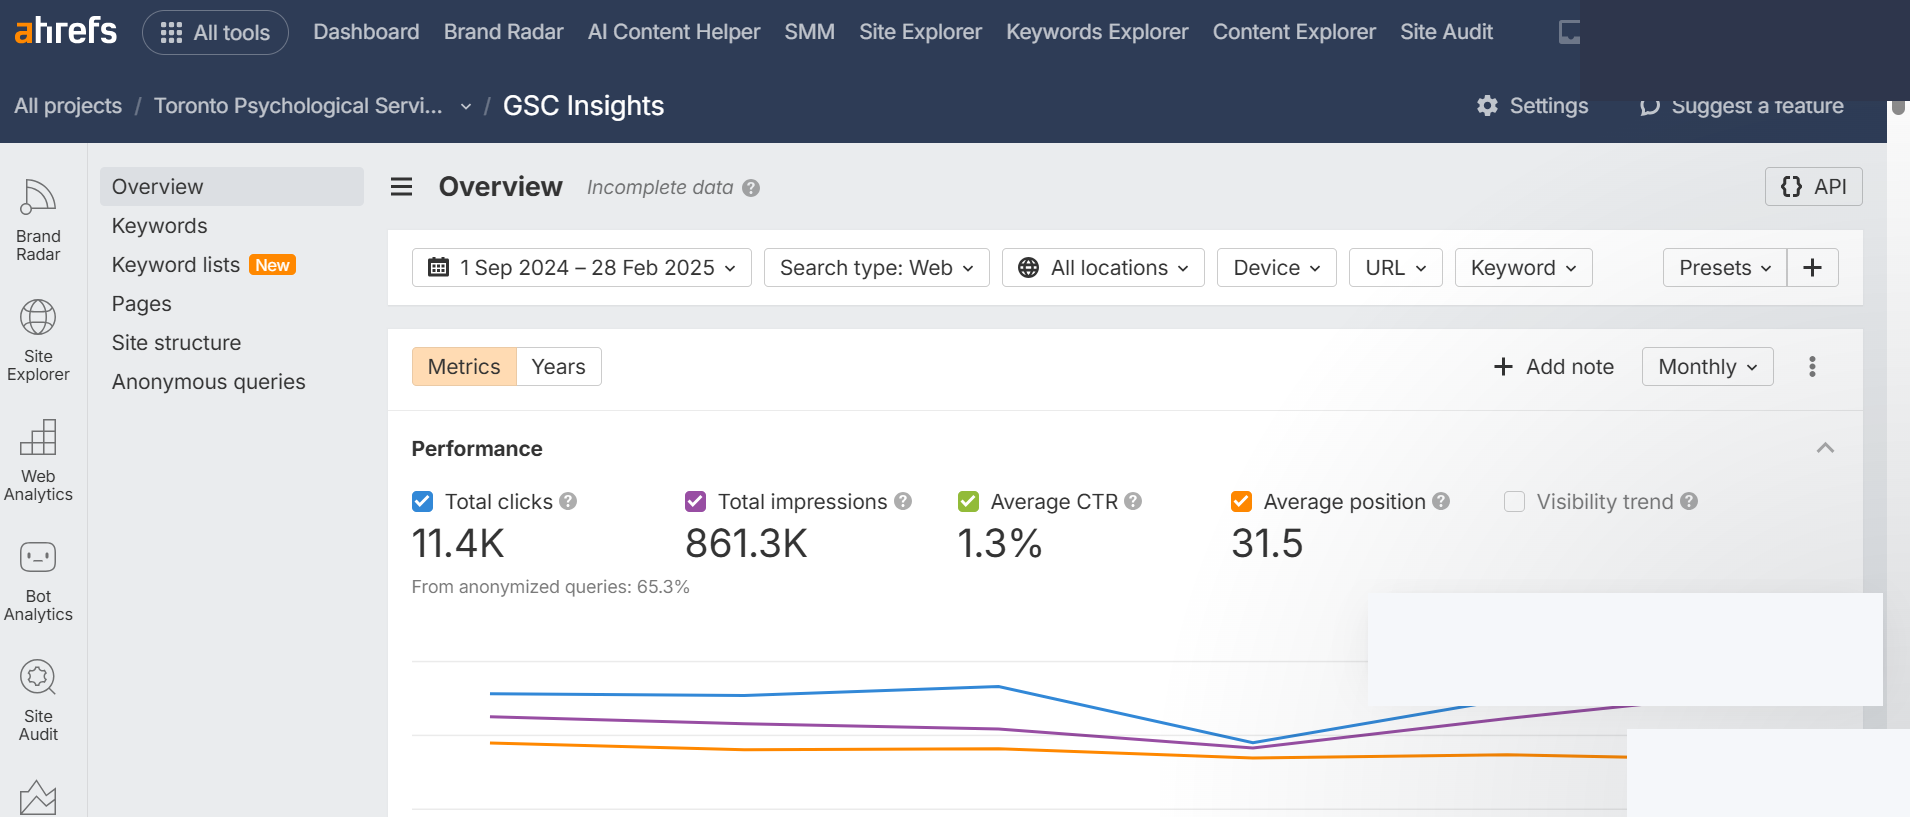Enable the Visibility trend checkbox
Image resolution: width=1910 pixels, height=817 pixels.
pos(1514,501)
